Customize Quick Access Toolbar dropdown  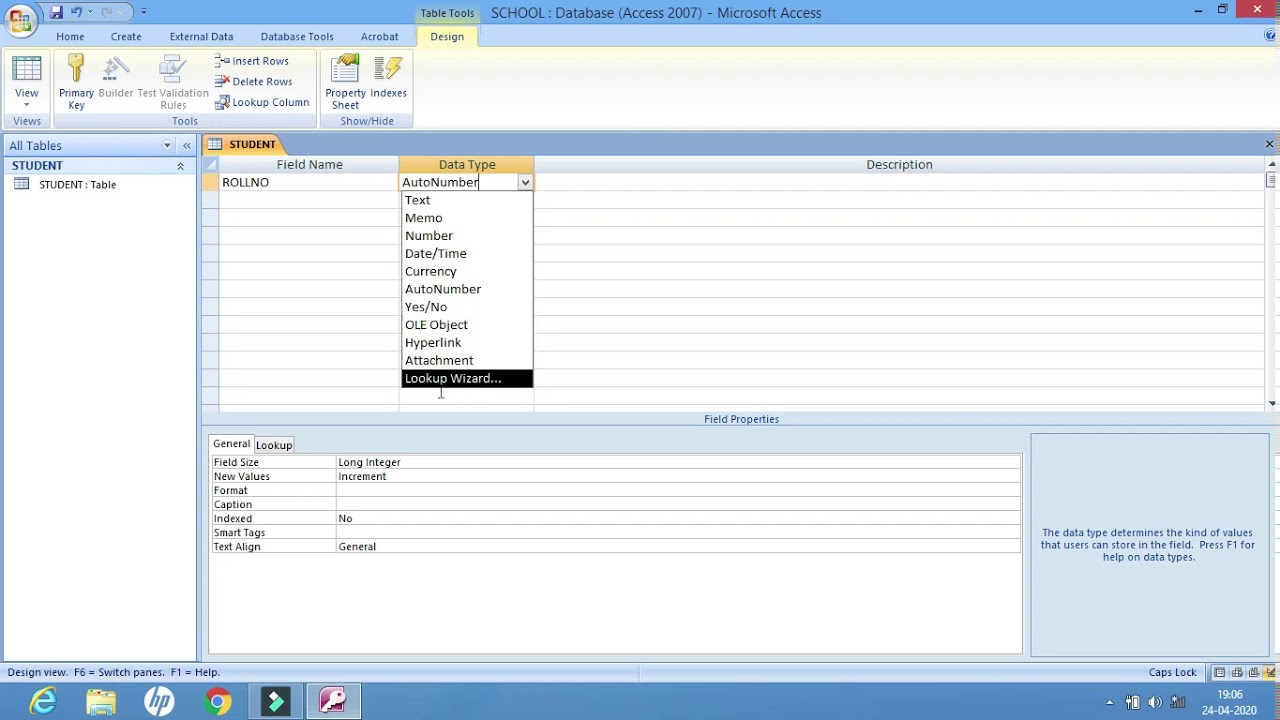[x=143, y=12]
